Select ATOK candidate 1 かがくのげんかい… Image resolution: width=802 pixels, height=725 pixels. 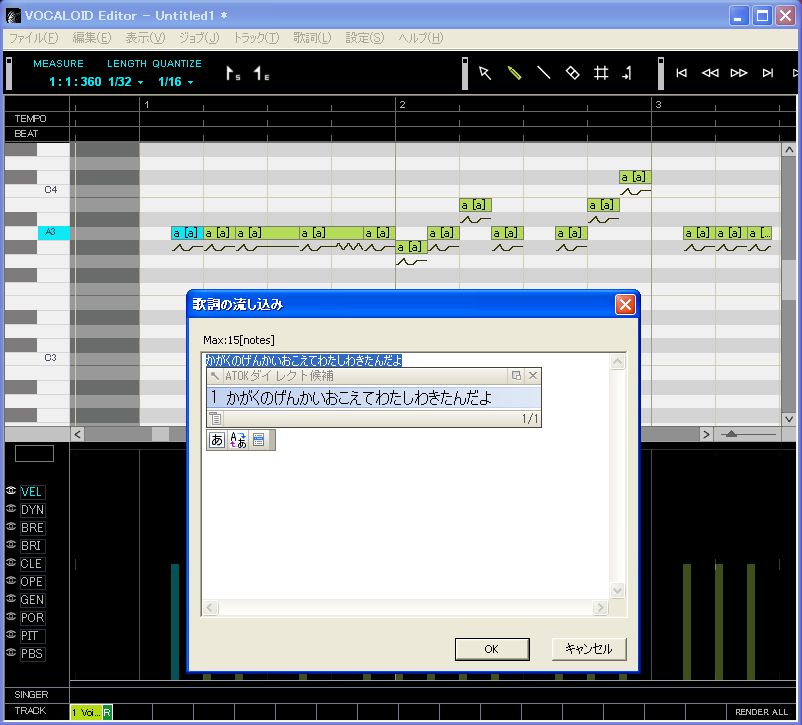(x=374, y=398)
